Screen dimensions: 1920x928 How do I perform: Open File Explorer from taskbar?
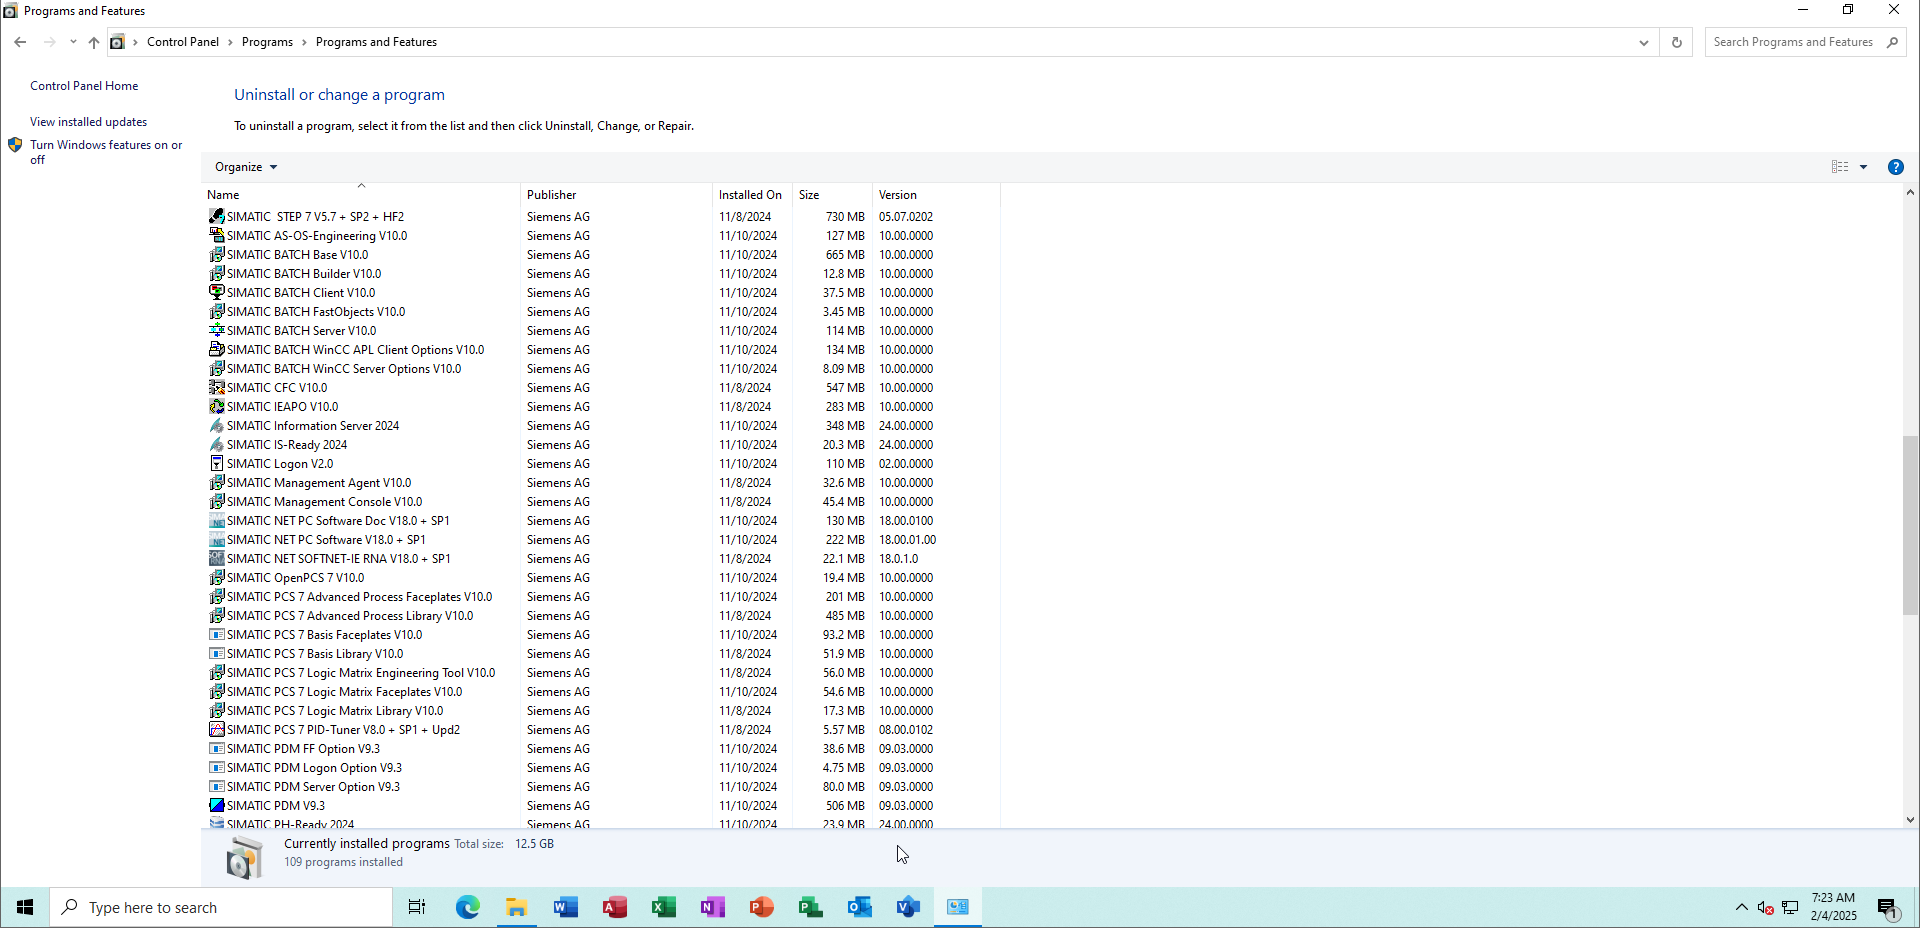point(516,907)
